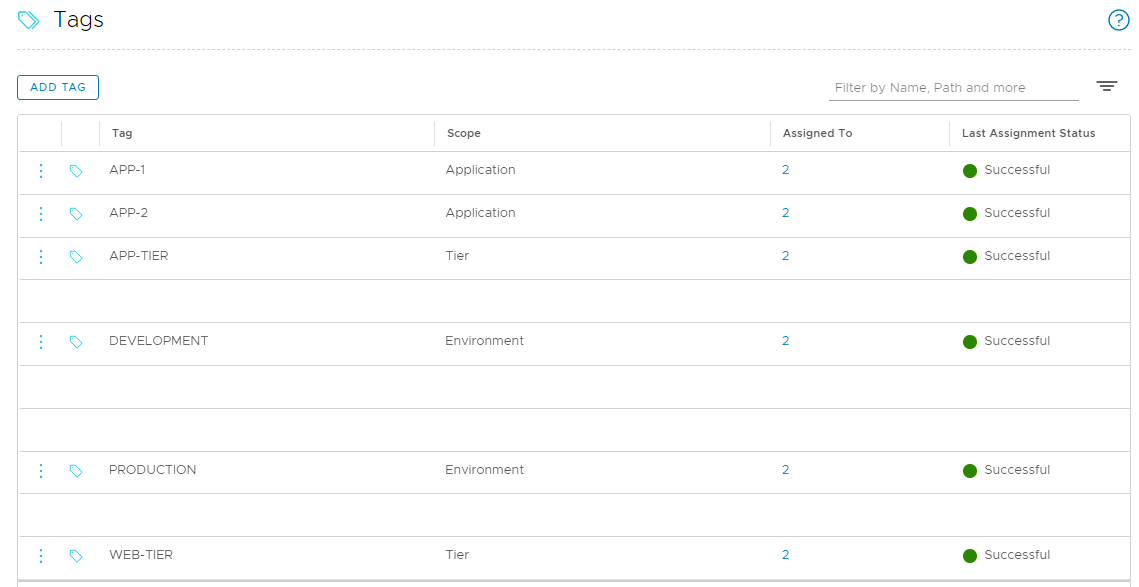This screenshot has width=1139, height=587.
Task: Sort by the Scope column header
Action: point(463,133)
